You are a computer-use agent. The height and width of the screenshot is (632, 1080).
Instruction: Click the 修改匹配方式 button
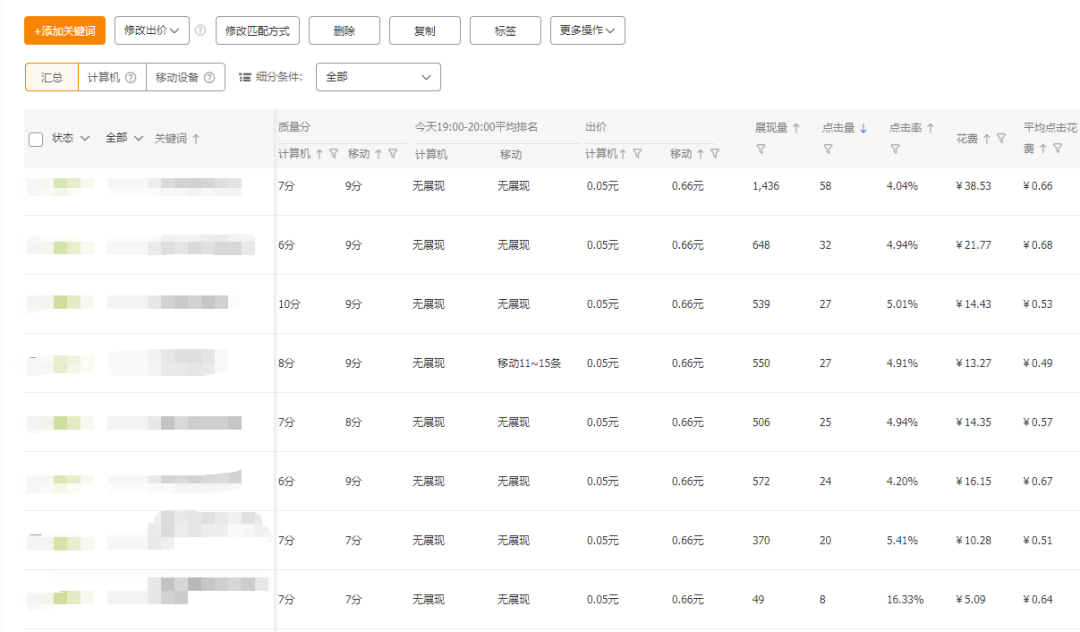(x=258, y=31)
